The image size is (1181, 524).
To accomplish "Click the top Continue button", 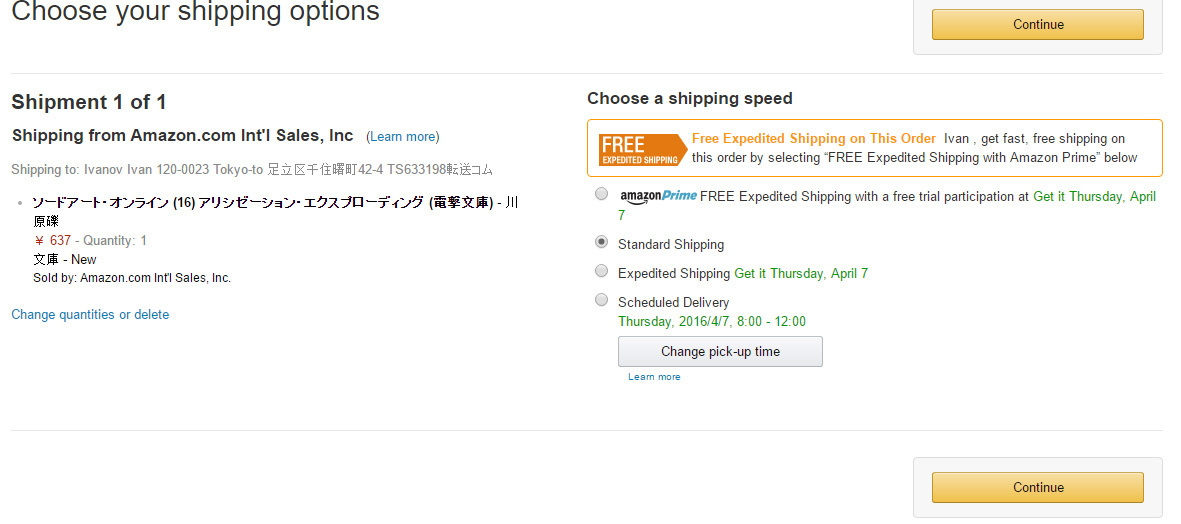I will click(x=1037, y=25).
